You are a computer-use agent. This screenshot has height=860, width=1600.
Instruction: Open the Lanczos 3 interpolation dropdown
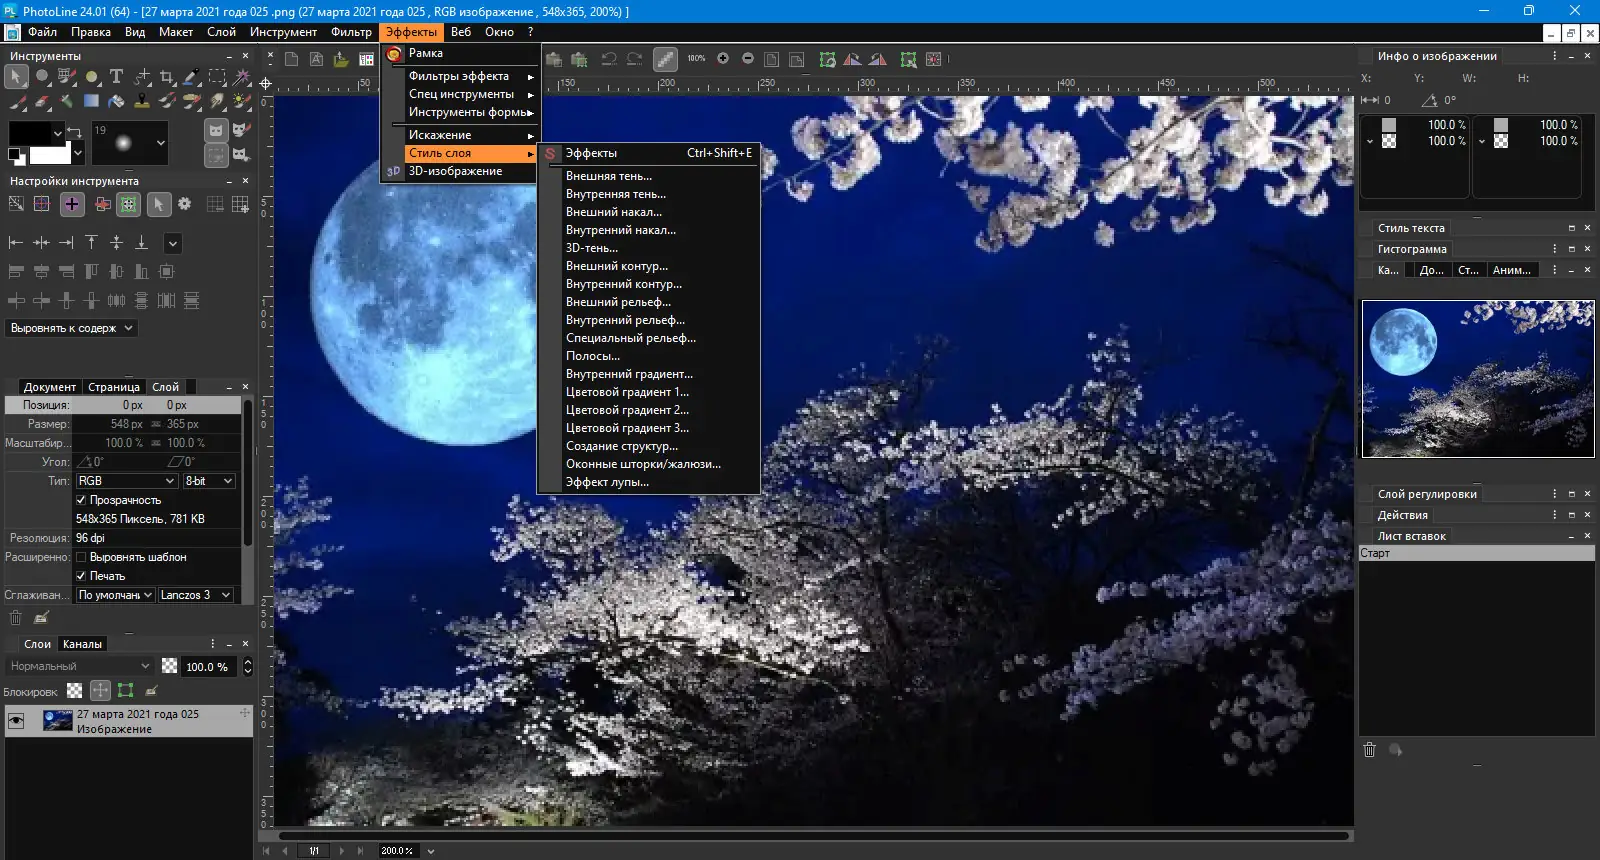[195, 595]
